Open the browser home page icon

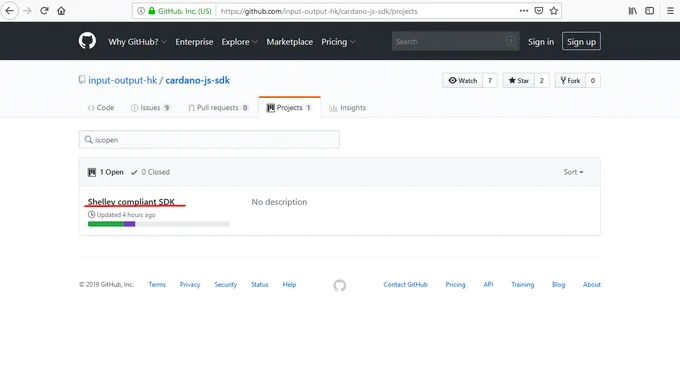click(x=61, y=11)
